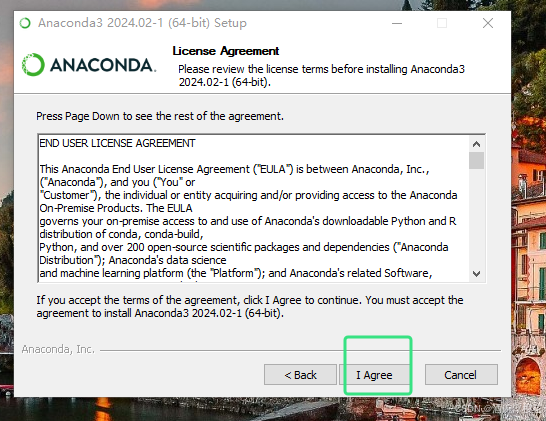Focus the license agreement text box

tap(252, 208)
